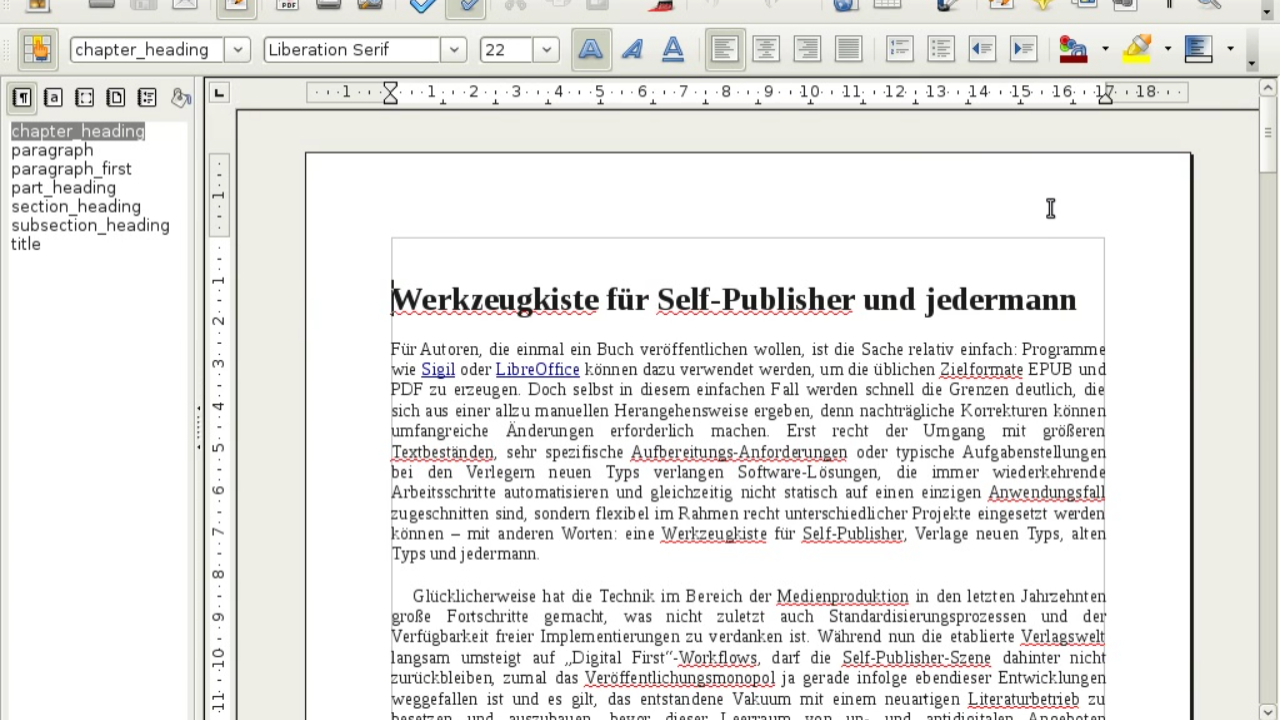Toggle italic formatting
1280x720 pixels.
[x=632, y=49]
